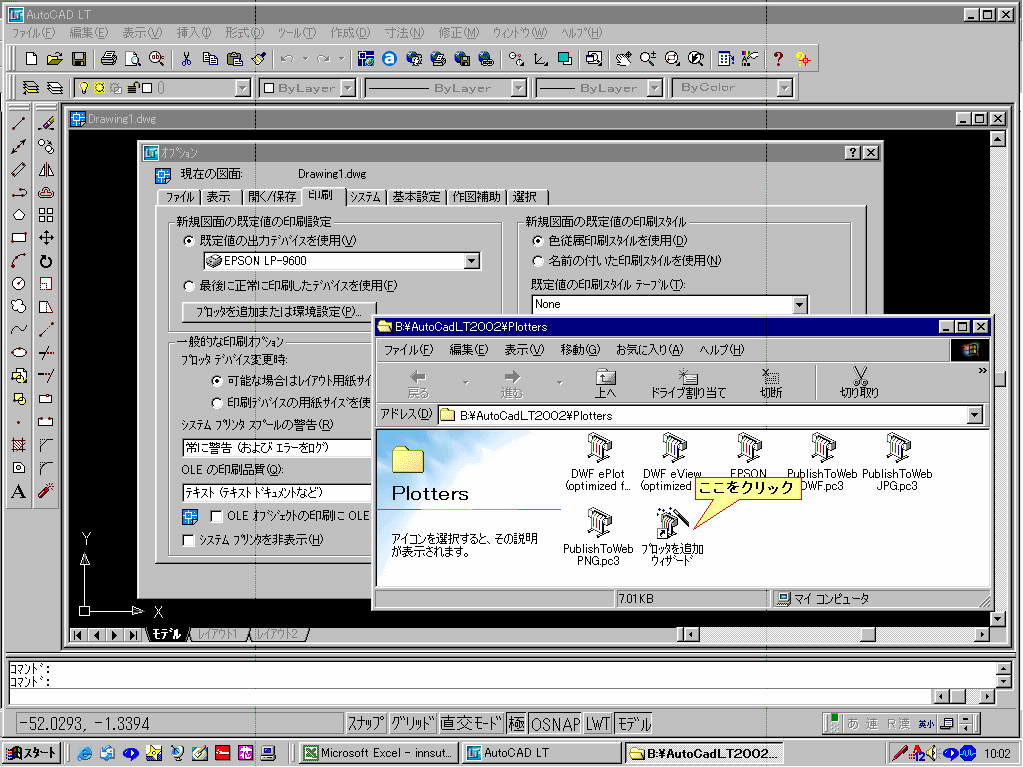1023x767 pixels.
Task: Open Microsoft Excel from the taskbar
Action: coord(379,753)
